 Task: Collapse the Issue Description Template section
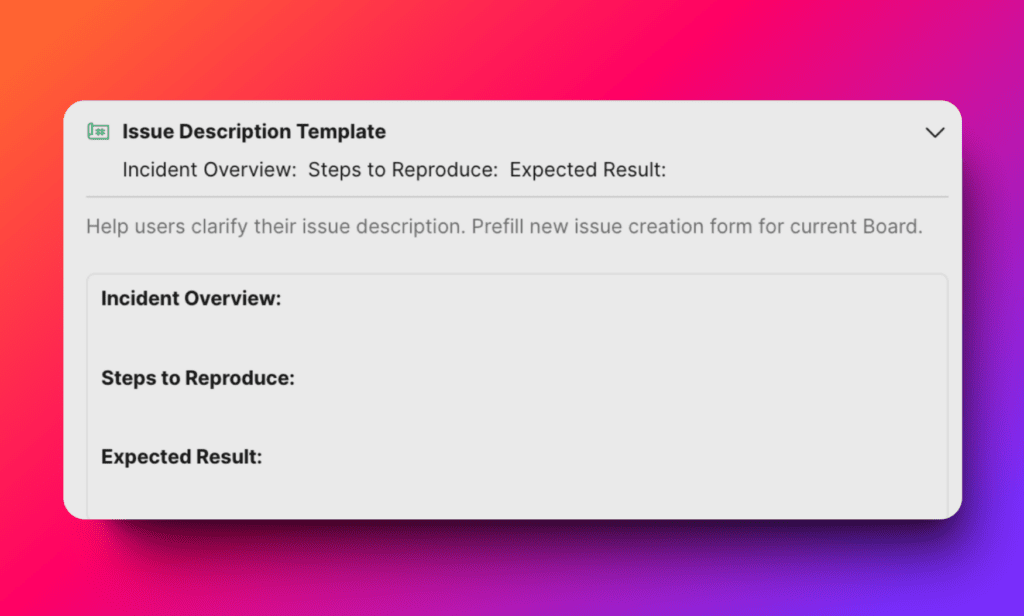[x=934, y=132]
